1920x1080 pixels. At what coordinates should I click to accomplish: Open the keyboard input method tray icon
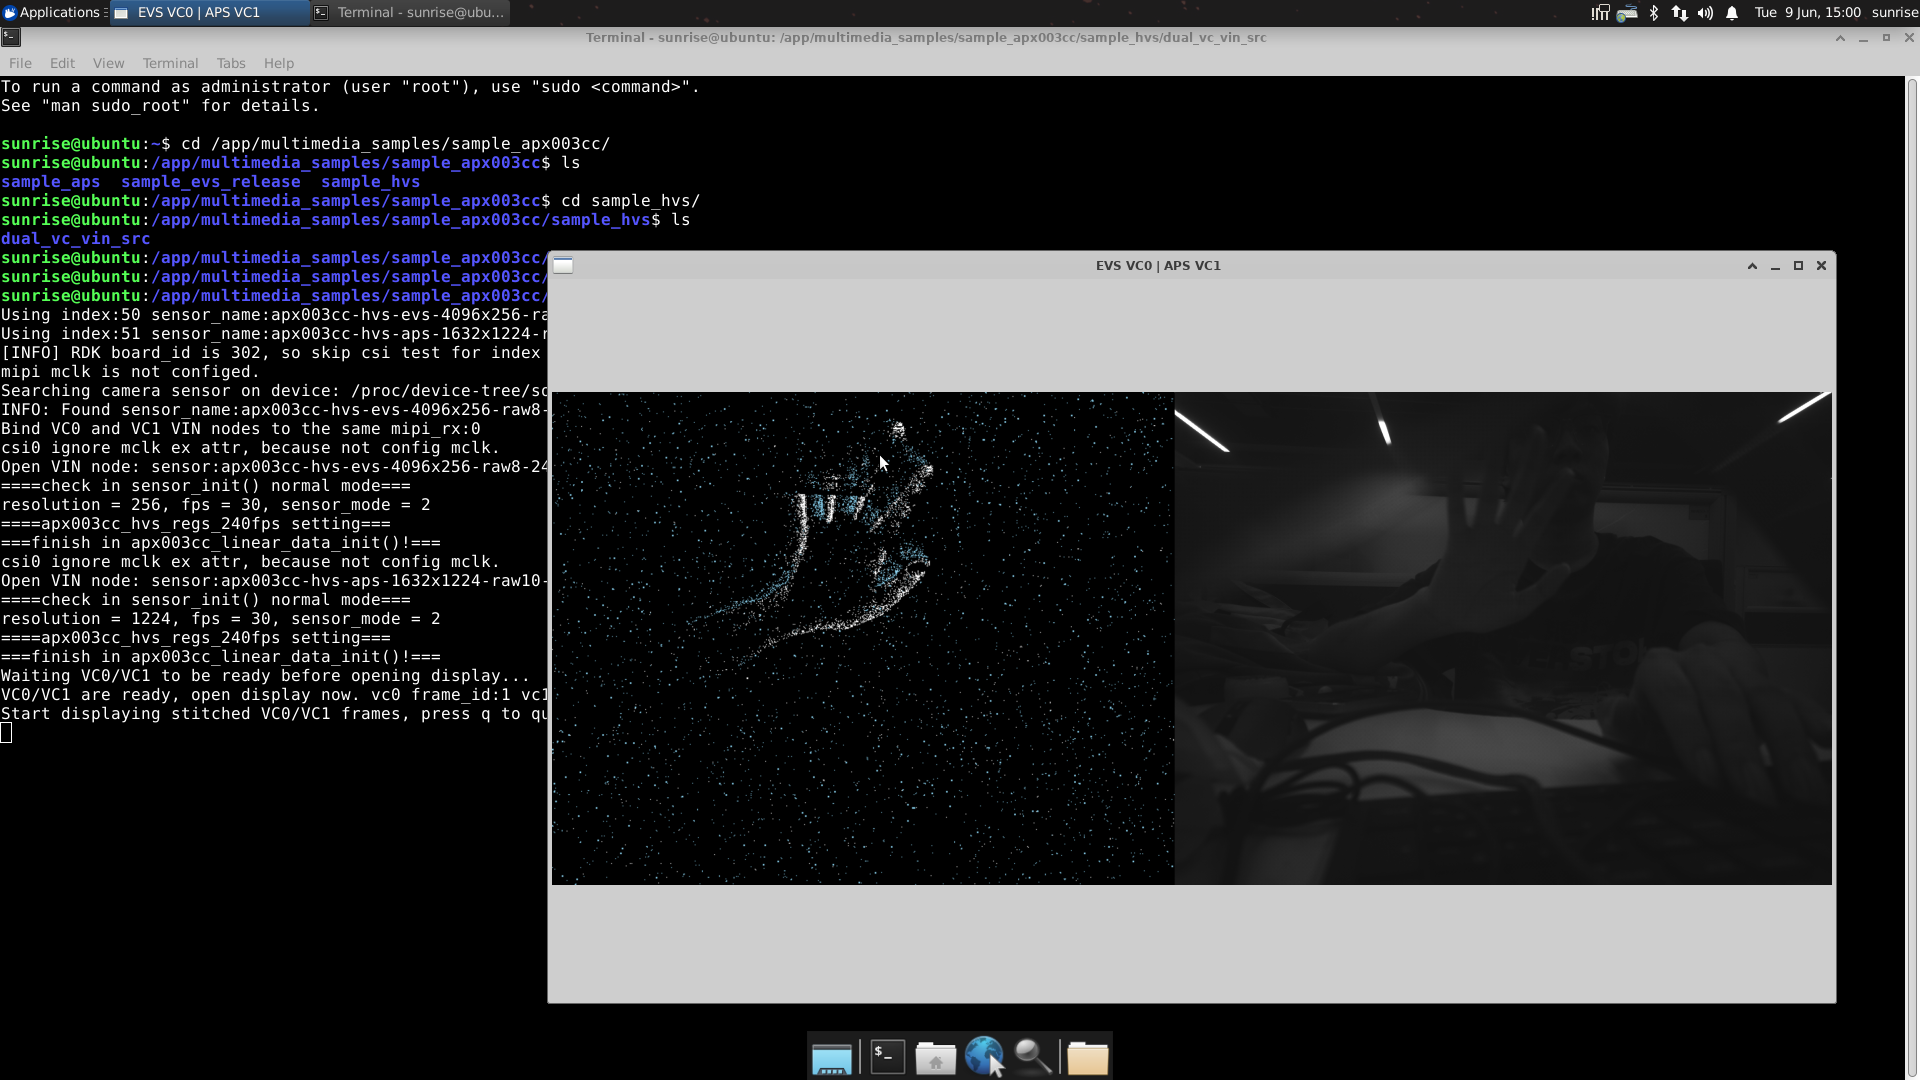point(1627,13)
